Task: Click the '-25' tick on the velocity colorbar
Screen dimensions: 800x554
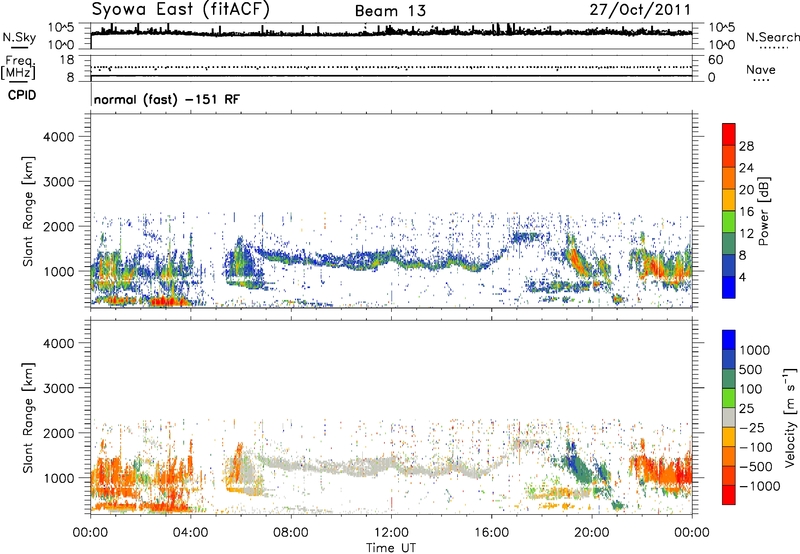Action: [x=754, y=427]
